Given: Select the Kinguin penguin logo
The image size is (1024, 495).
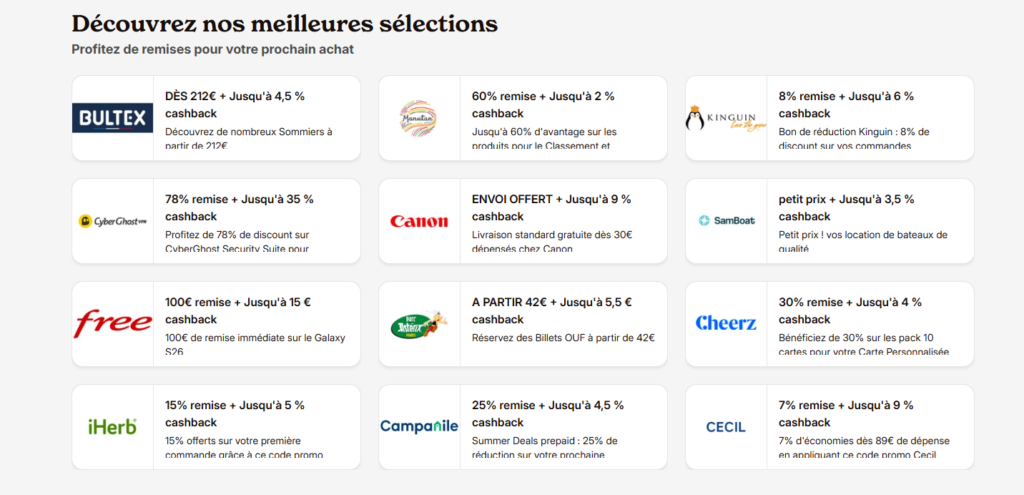Looking at the screenshot, I should (x=725, y=118).
